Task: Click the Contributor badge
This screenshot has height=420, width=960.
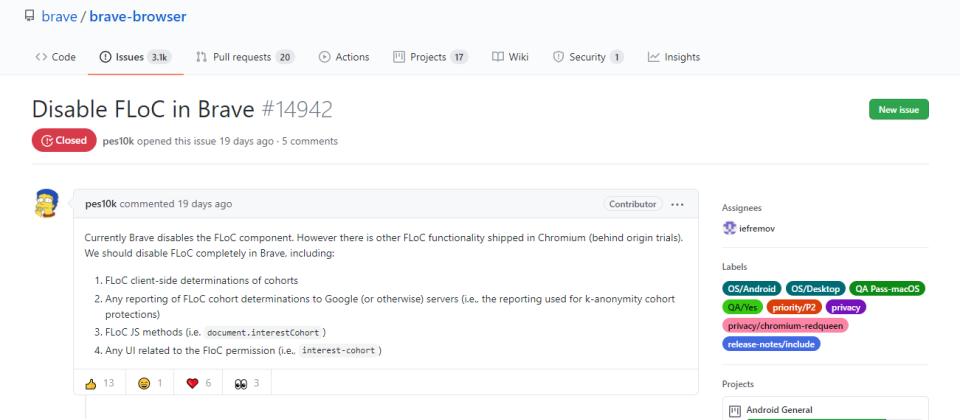Action: pyautogui.click(x=633, y=204)
